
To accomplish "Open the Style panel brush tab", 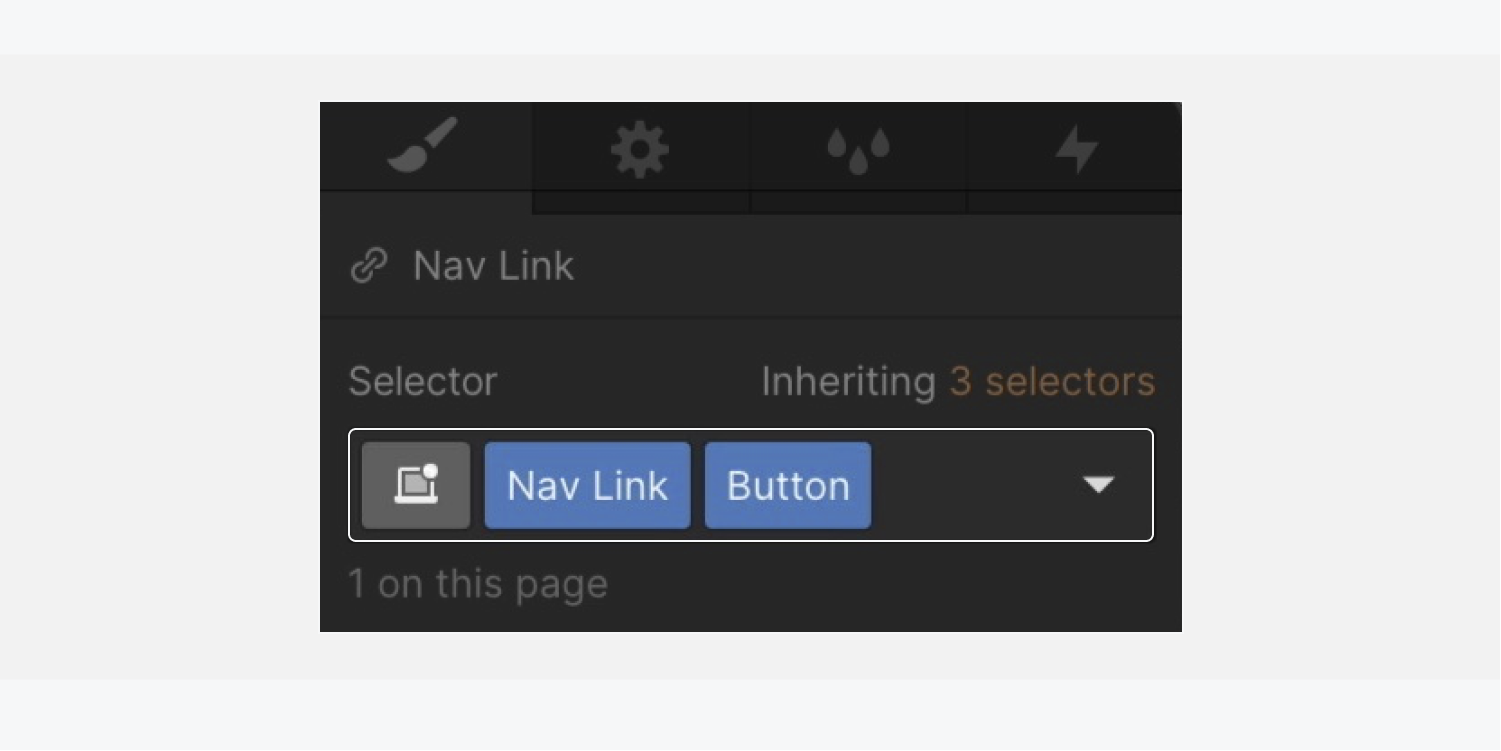I will 425,147.
